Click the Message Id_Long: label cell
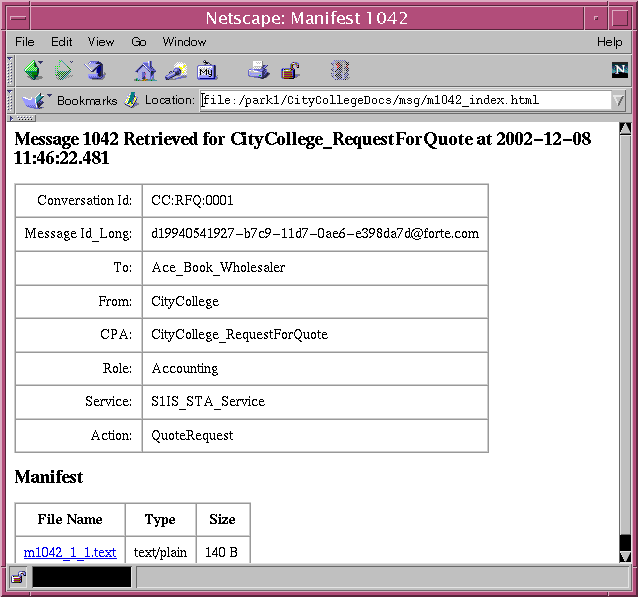This screenshot has height=597, width=638. point(79,234)
